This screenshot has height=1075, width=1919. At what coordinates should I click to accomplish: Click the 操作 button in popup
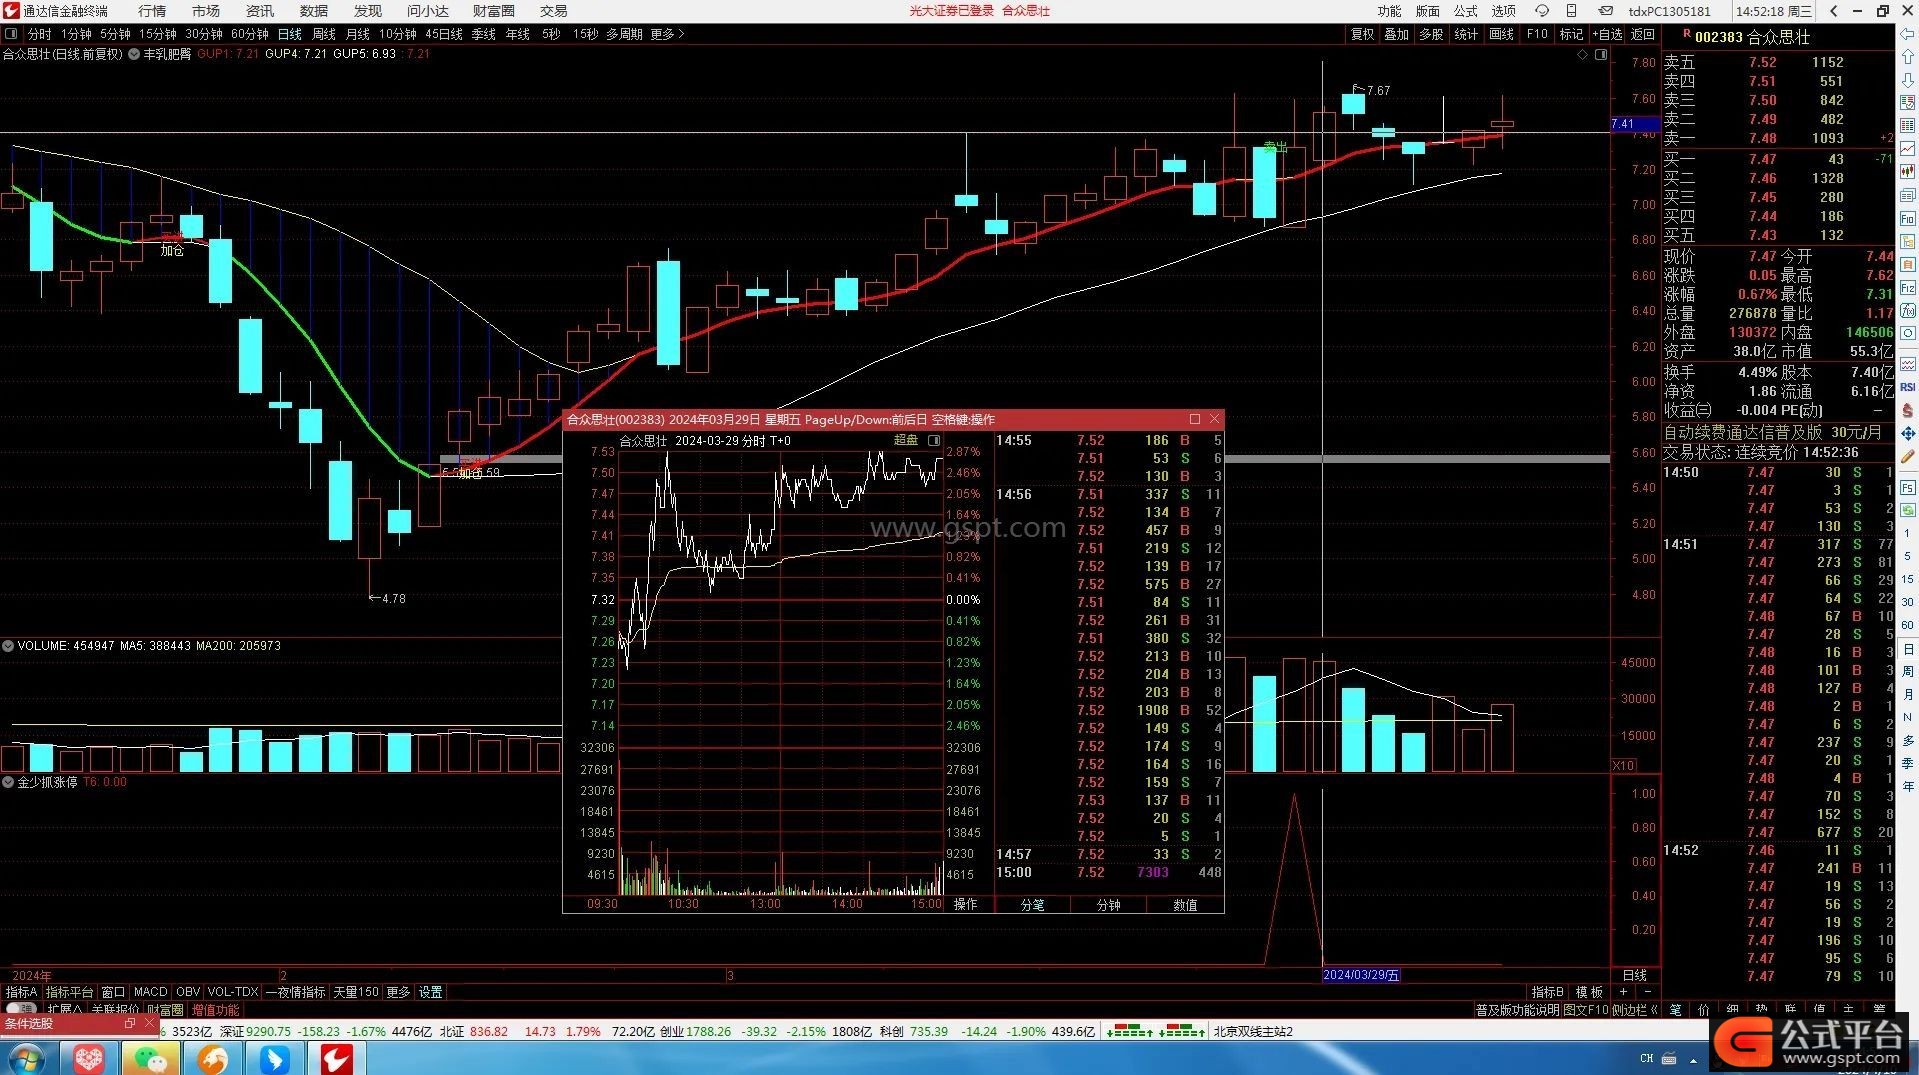click(x=965, y=904)
